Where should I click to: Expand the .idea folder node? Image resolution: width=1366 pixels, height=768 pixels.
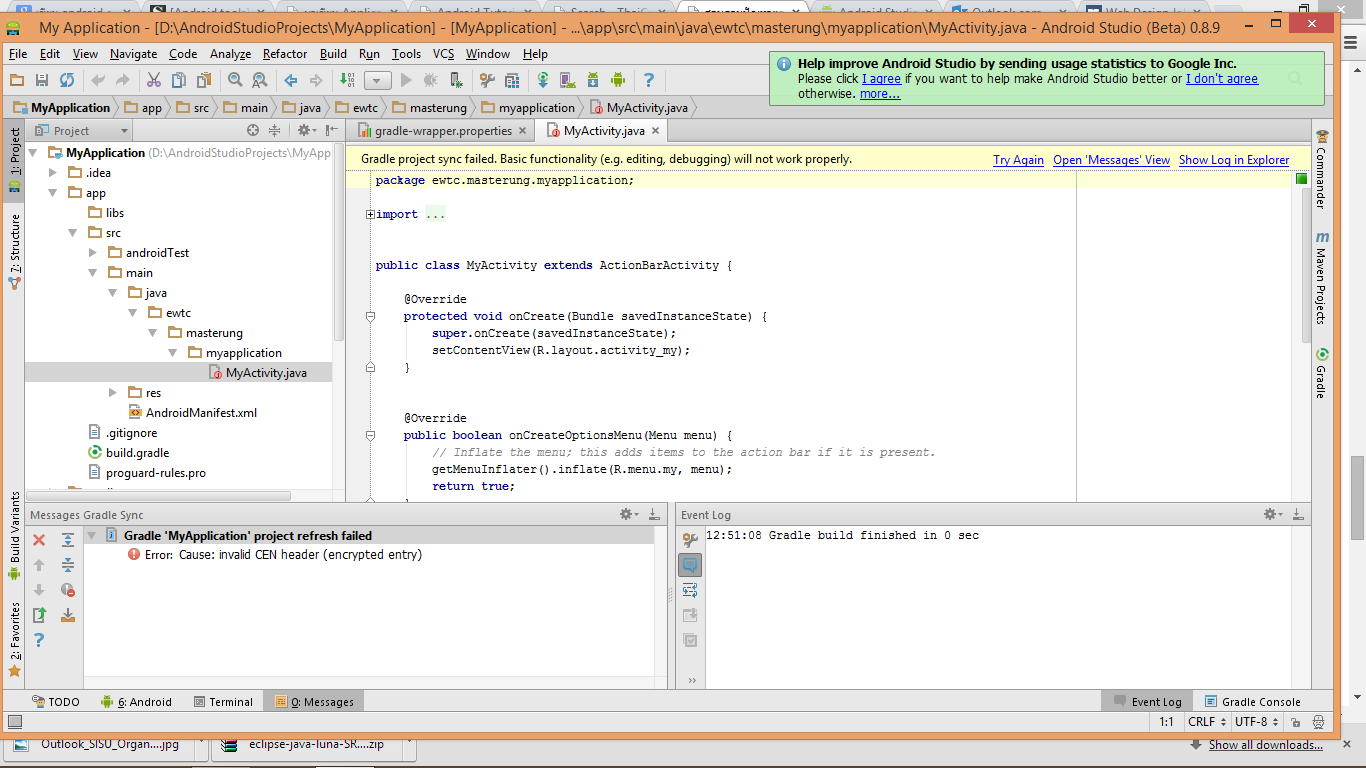click(x=53, y=173)
